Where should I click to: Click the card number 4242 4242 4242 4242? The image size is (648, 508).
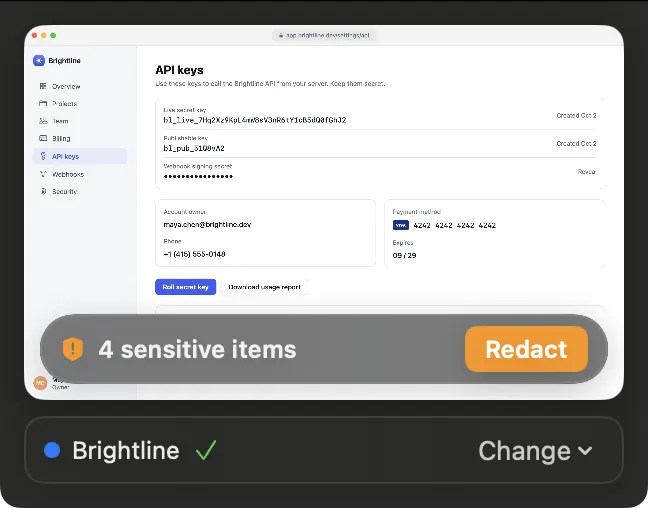point(455,225)
